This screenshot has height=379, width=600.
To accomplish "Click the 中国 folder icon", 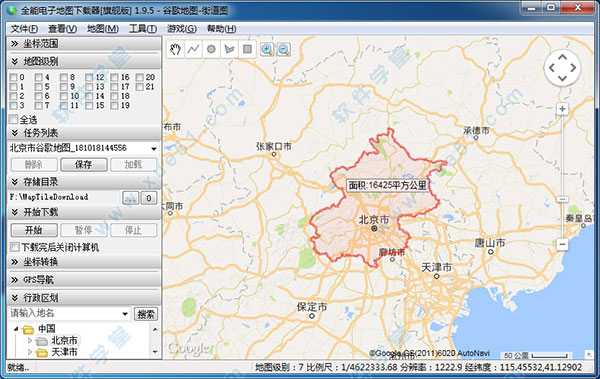I will 29,329.
